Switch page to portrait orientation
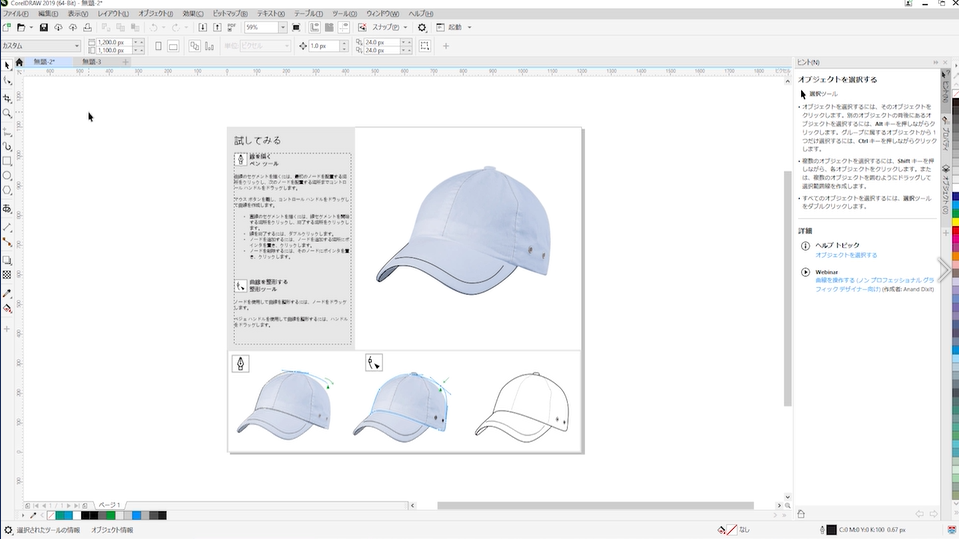959x539 pixels. 156,46
